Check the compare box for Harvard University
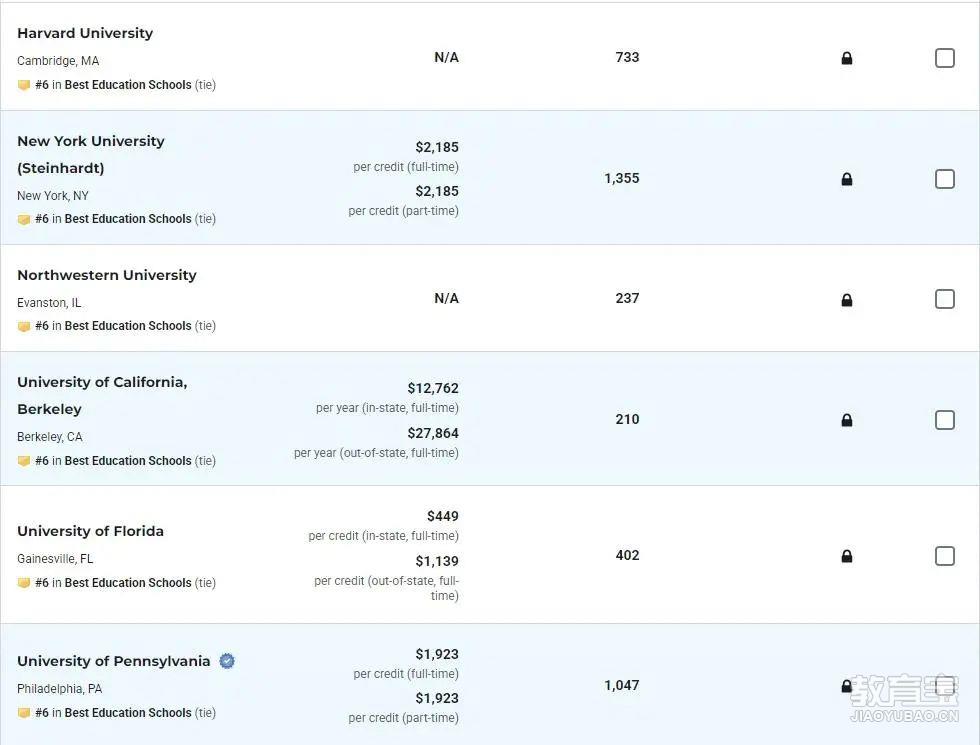The image size is (980, 745). (x=944, y=58)
